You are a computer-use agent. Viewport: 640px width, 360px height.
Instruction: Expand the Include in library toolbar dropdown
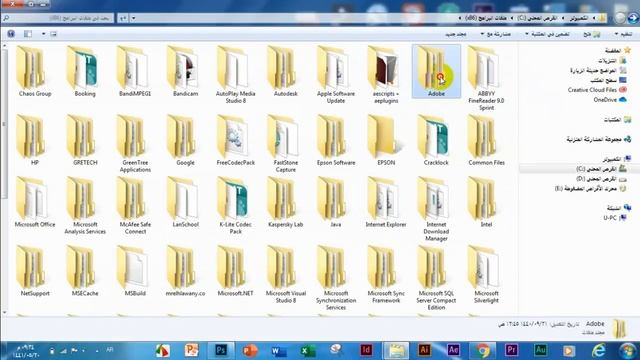tap(547, 34)
